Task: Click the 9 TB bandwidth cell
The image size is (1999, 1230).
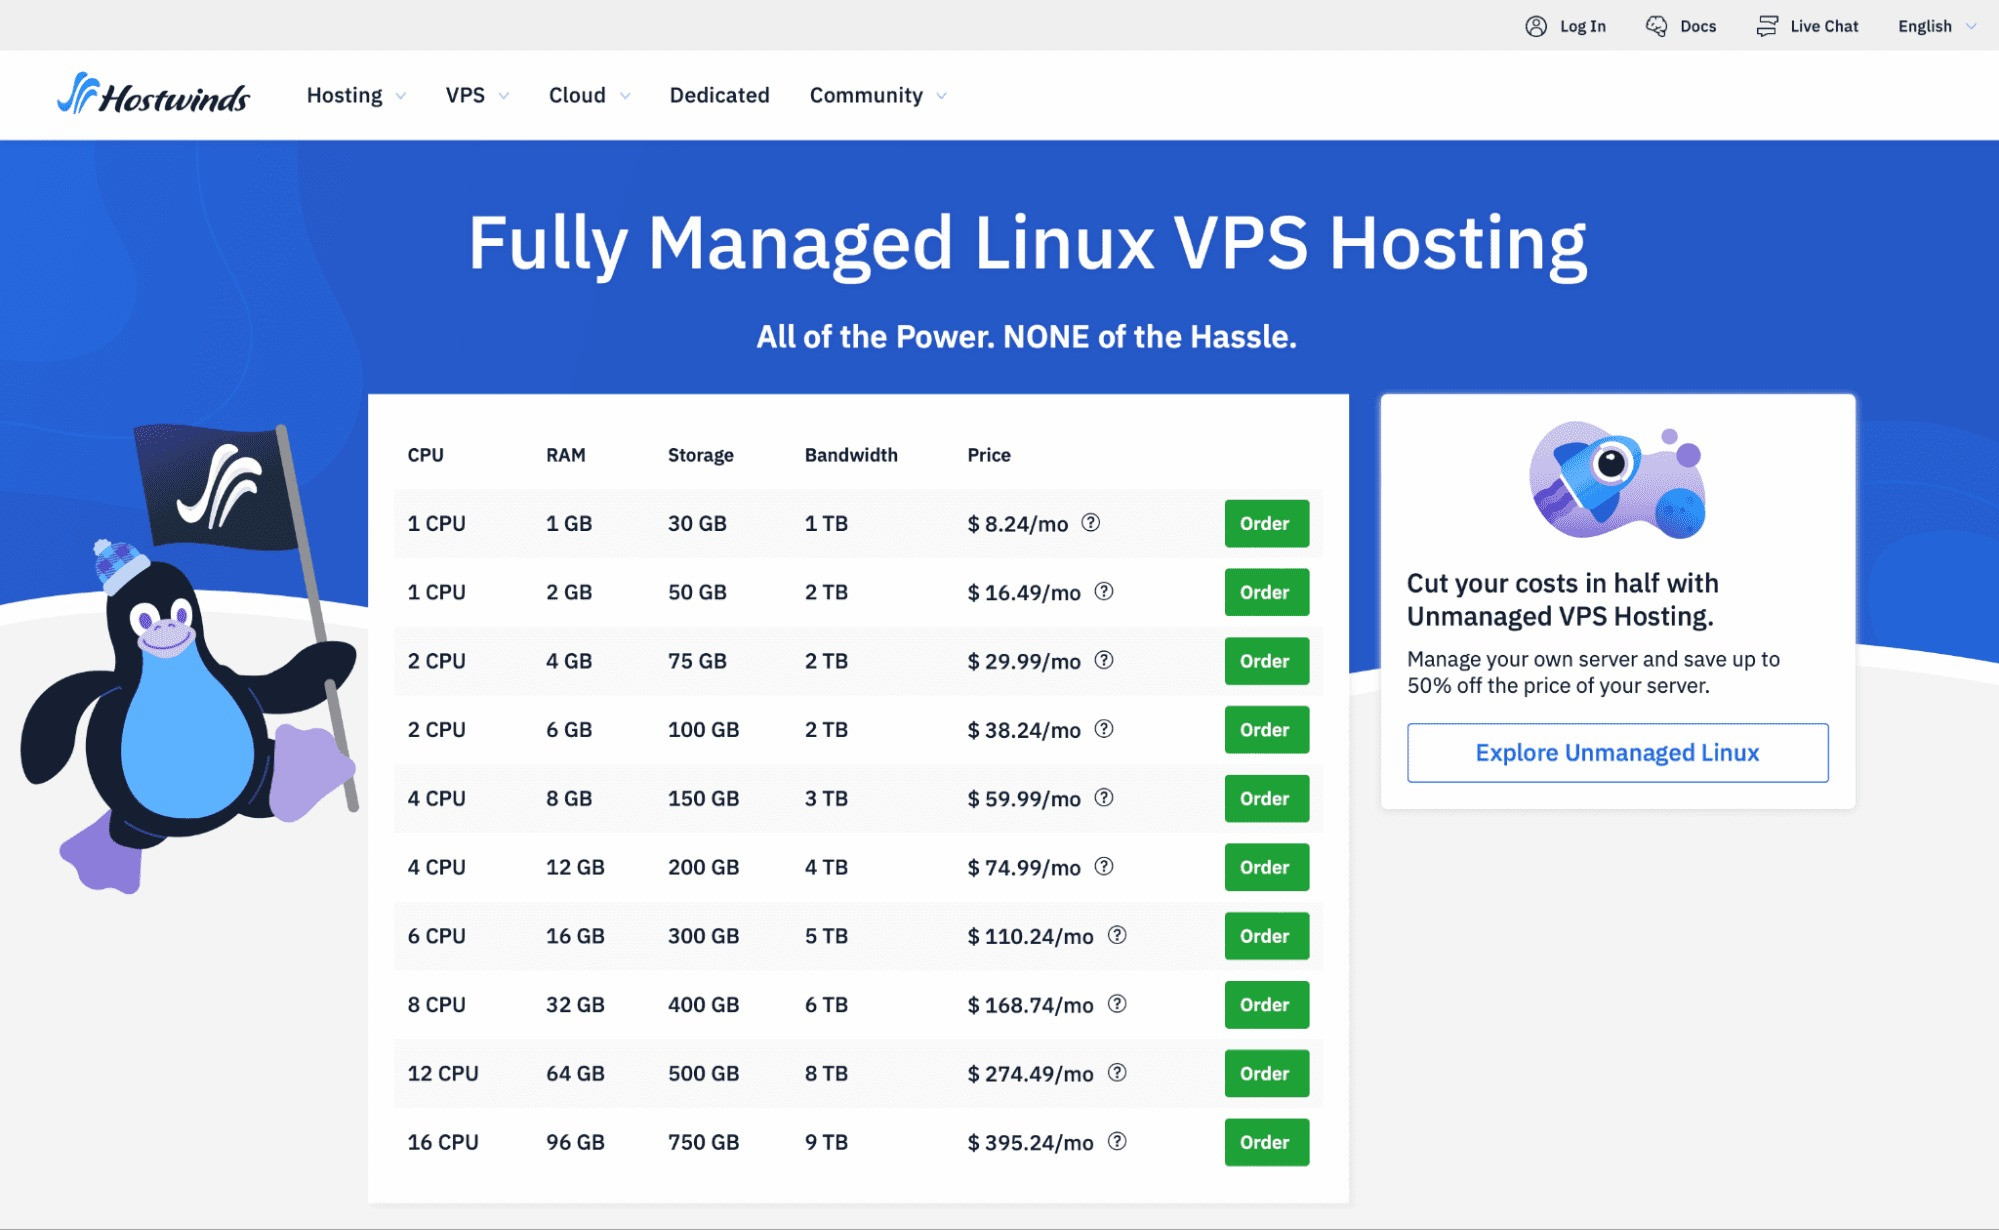Action: pyautogui.click(x=827, y=1142)
